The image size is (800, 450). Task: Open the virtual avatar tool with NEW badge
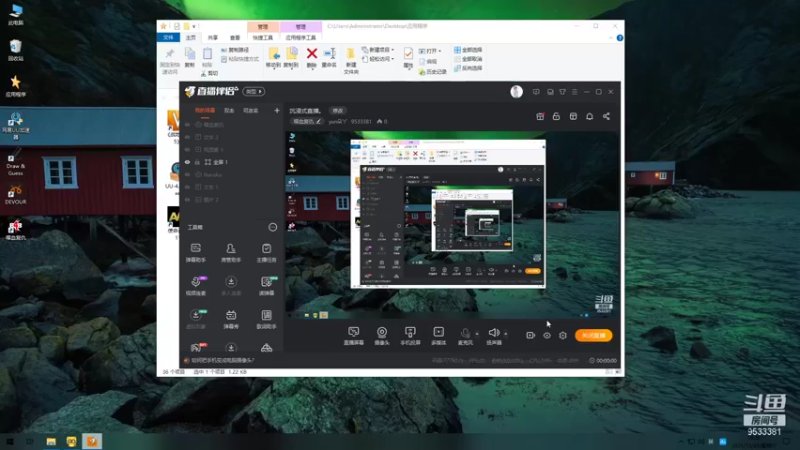pyautogui.click(x=195, y=319)
